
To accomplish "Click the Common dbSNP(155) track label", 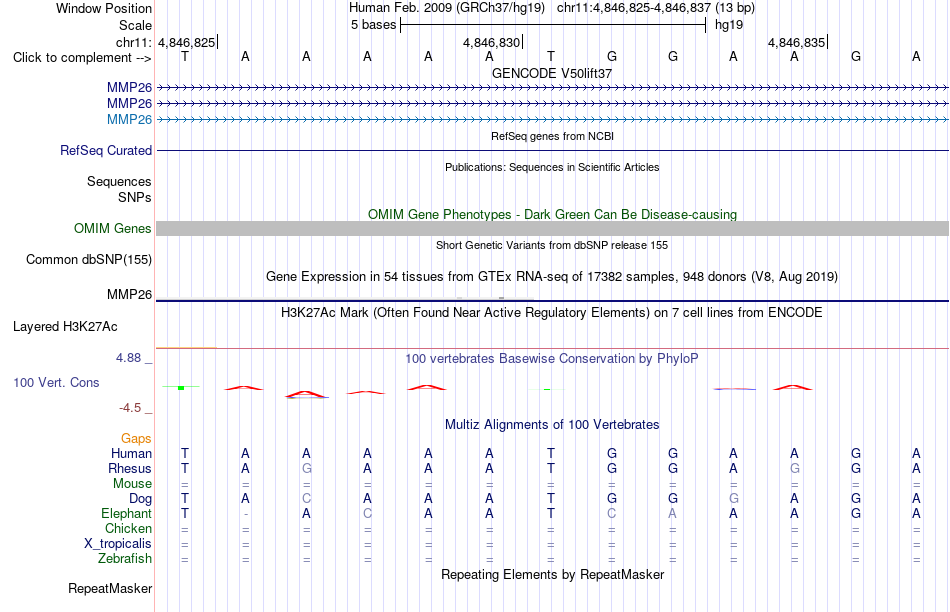I will [89, 259].
